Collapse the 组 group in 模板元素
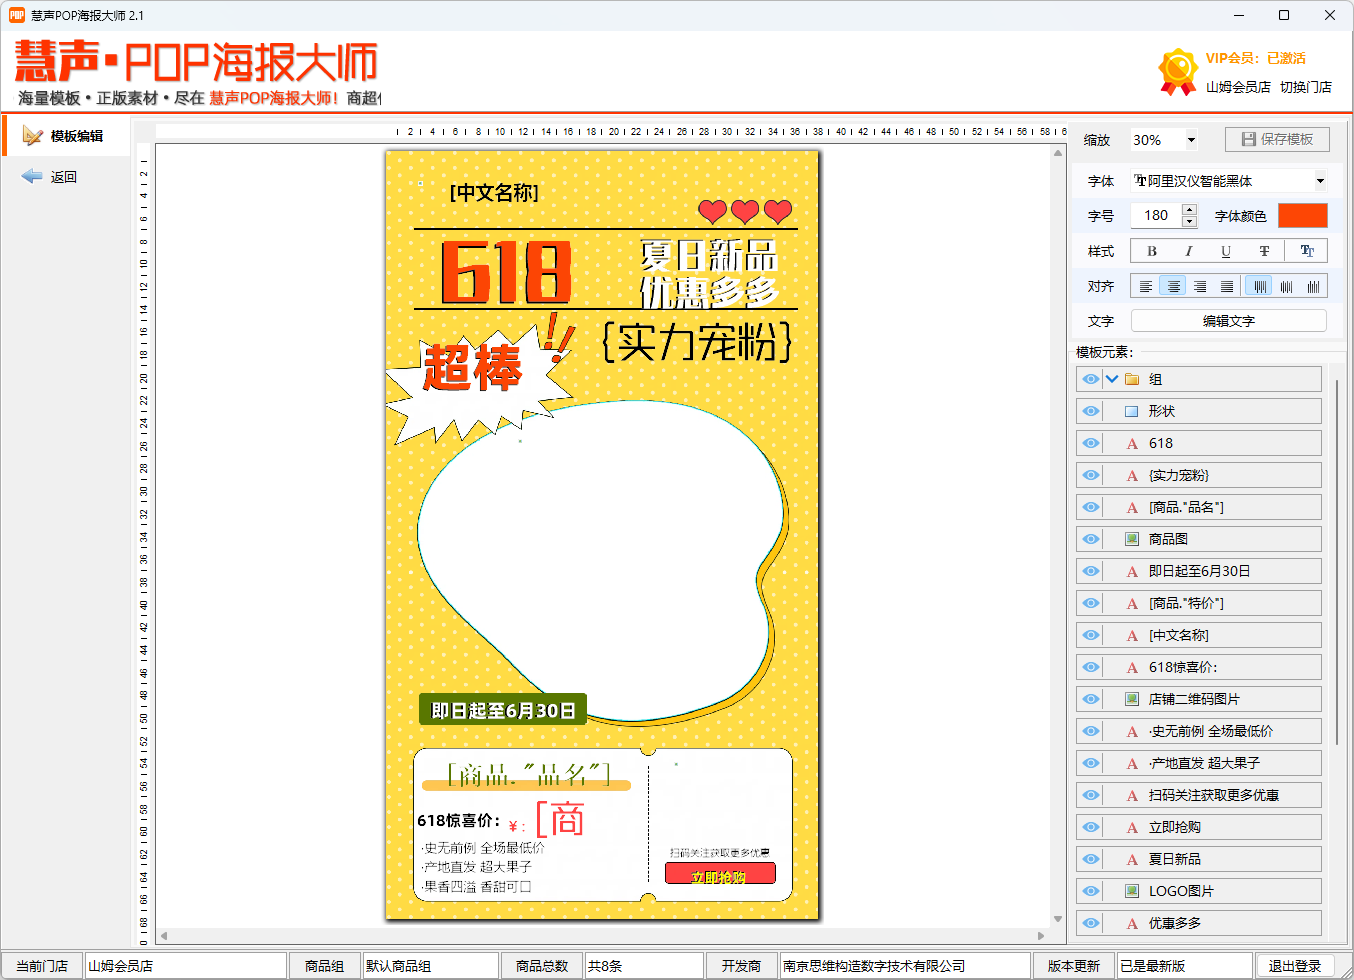 [x=1112, y=379]
